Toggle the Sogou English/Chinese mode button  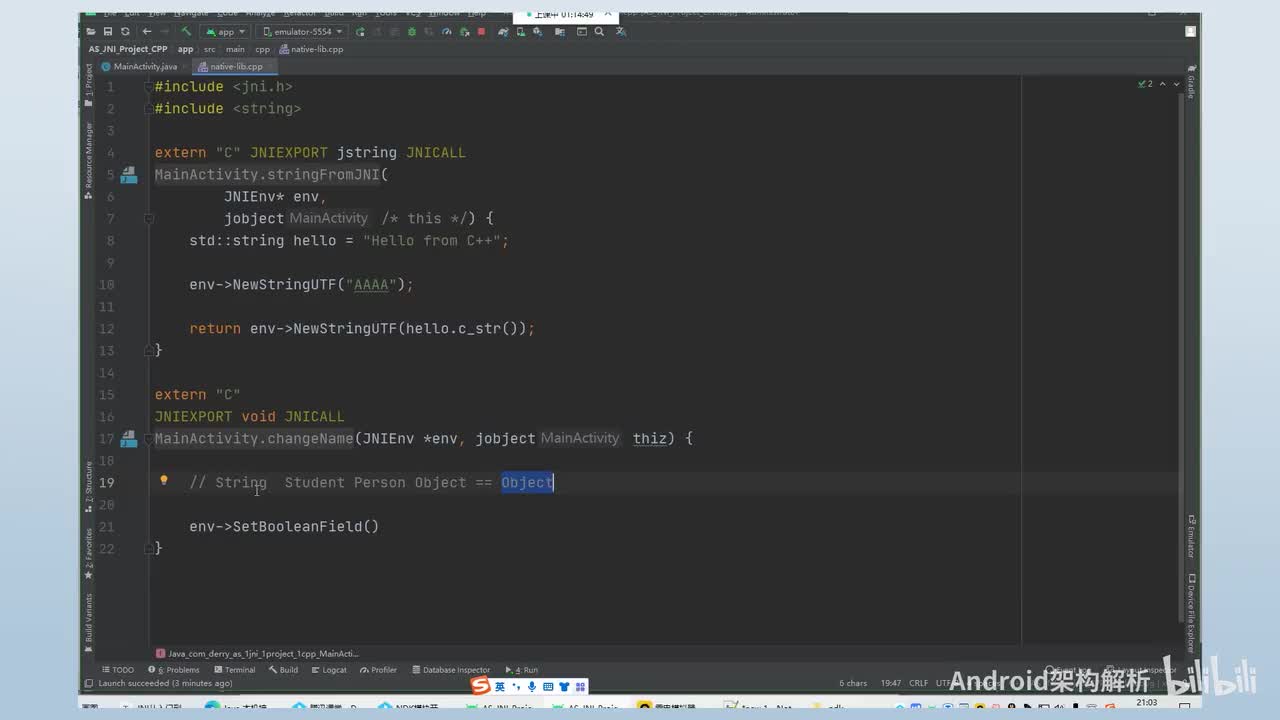tap(500, 686)
